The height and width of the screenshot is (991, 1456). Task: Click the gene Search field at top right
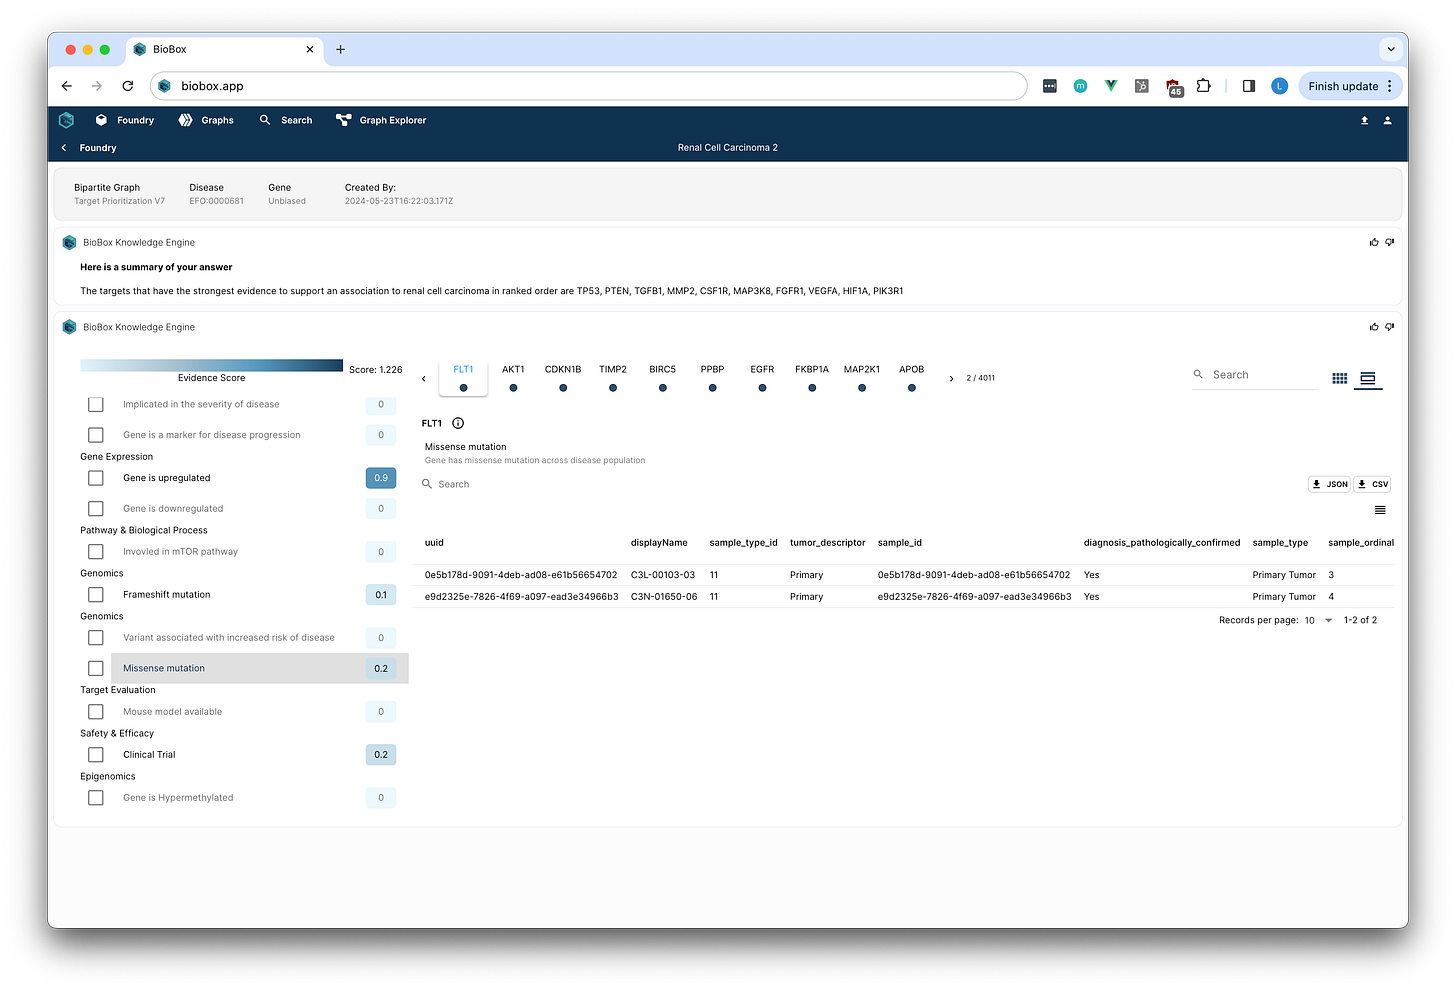pyautogui.click(x=1255, y=375)
